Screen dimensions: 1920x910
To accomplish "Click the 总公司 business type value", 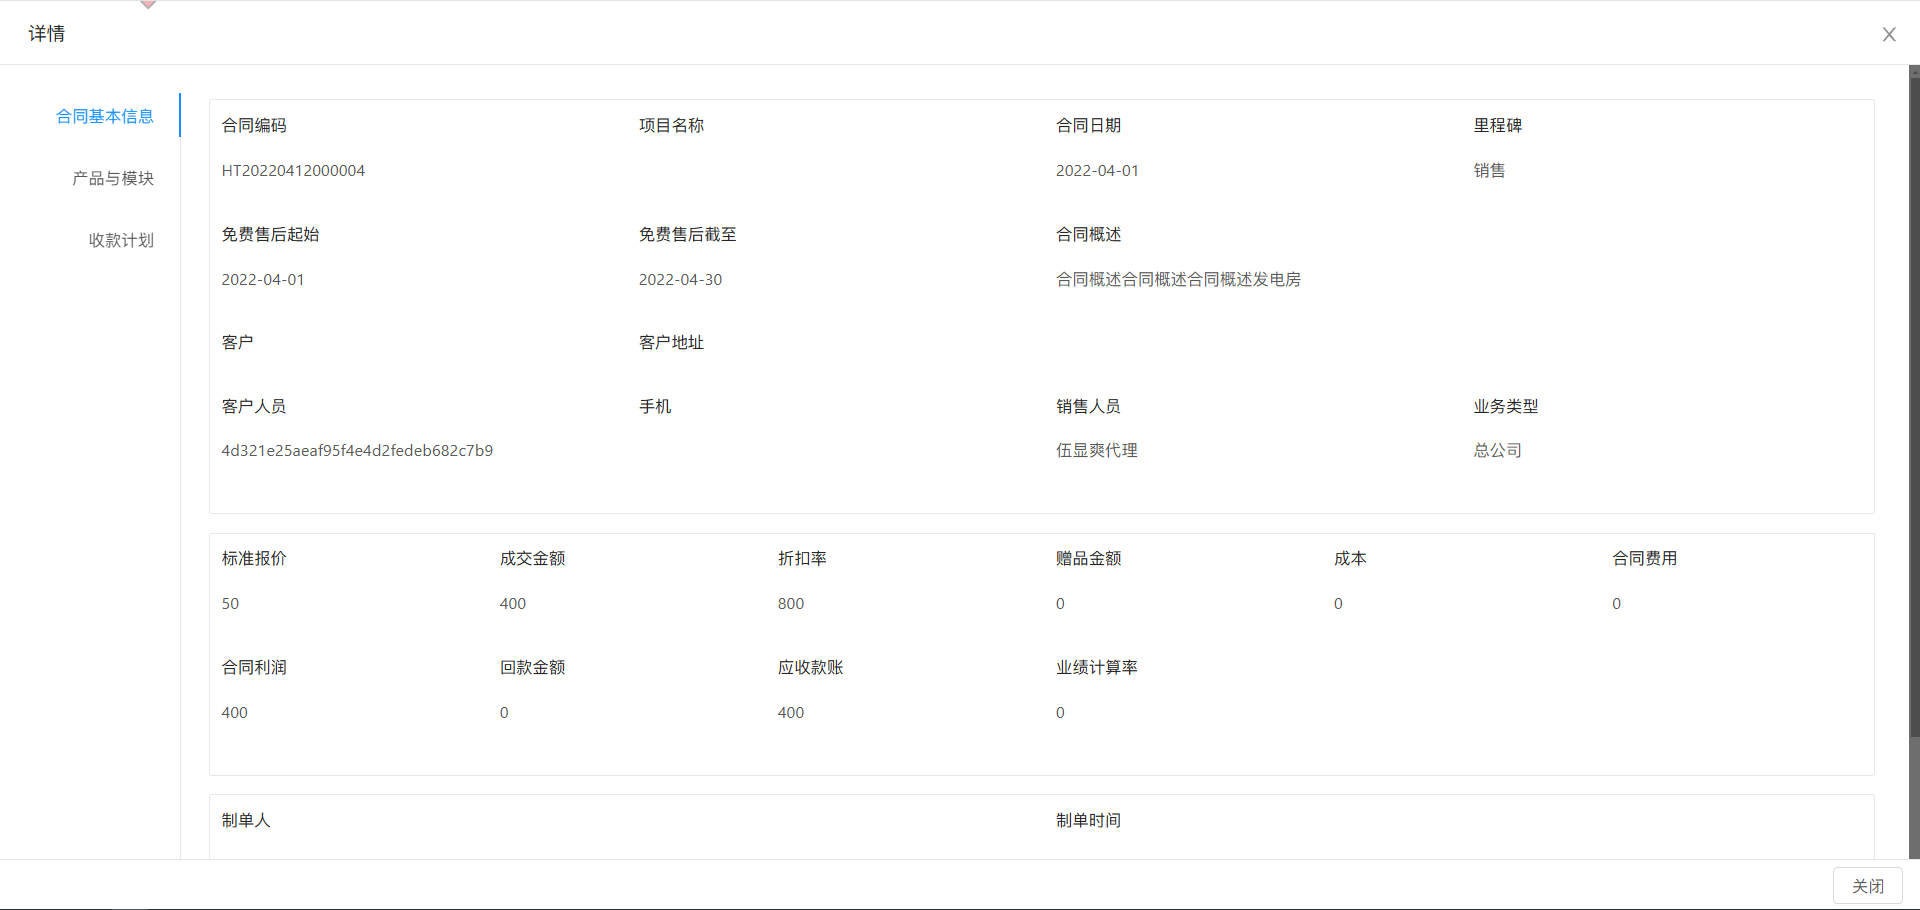I will (1497, 451).
